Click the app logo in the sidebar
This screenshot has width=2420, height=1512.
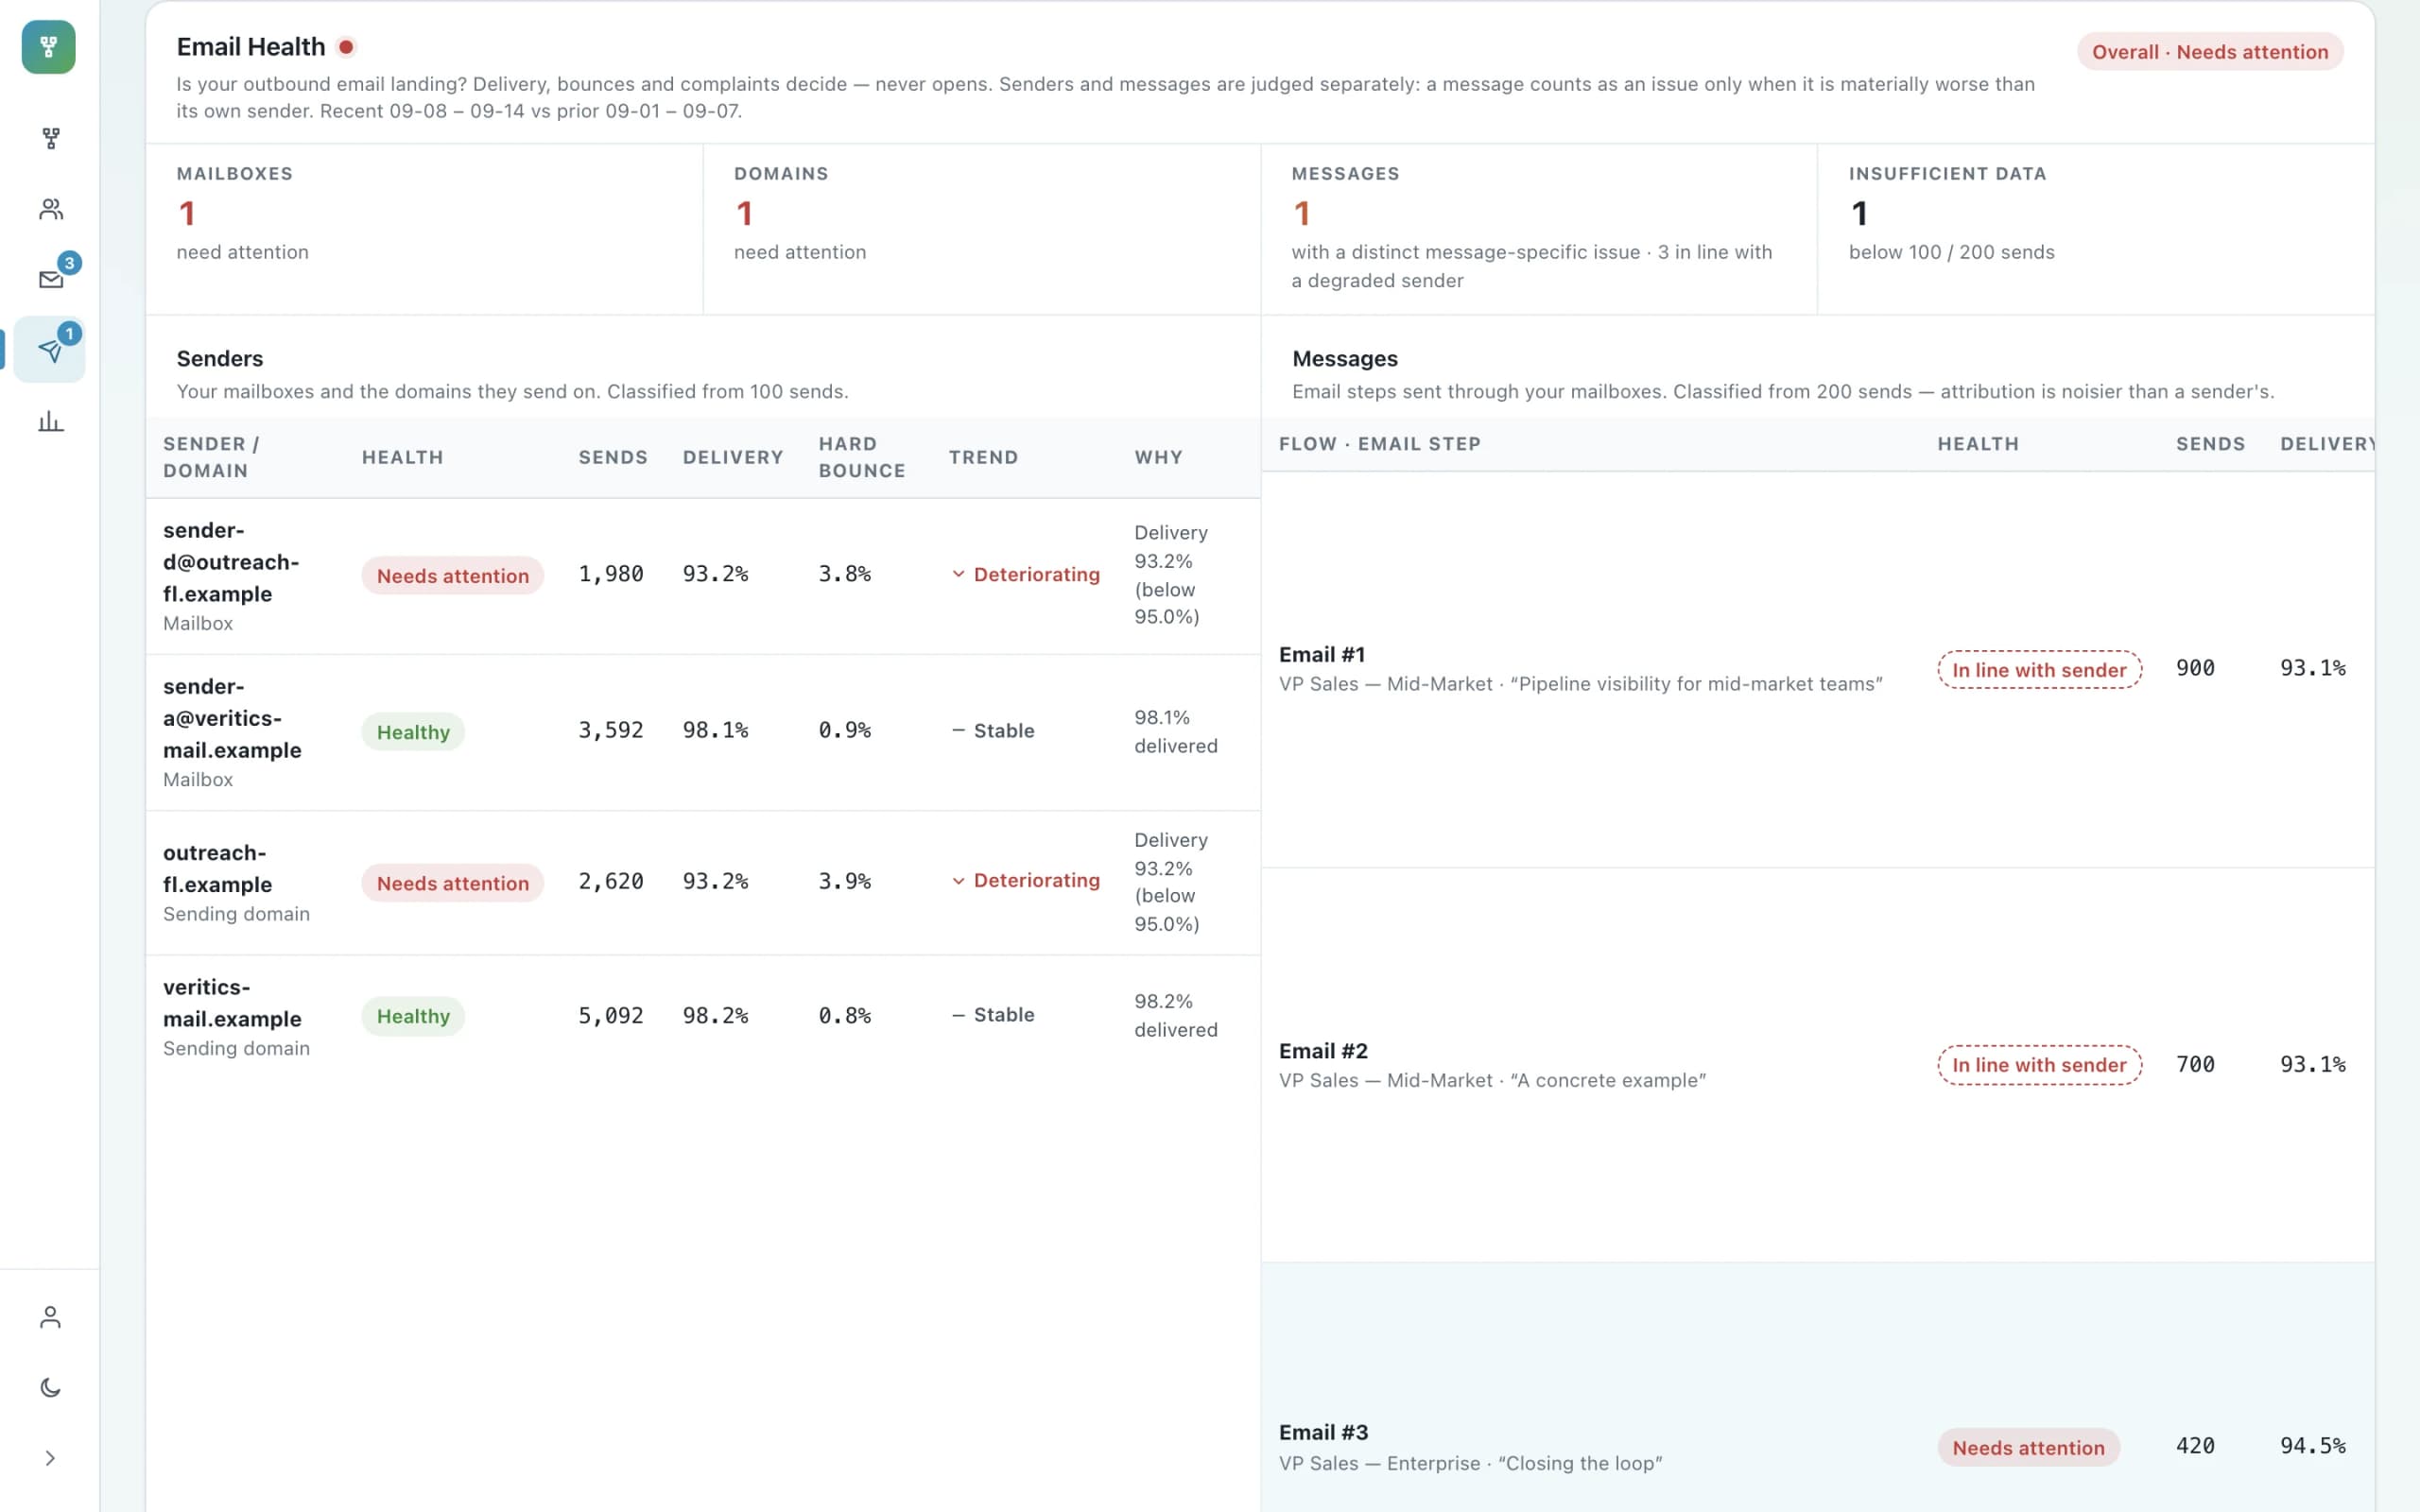tap(48, 47)
